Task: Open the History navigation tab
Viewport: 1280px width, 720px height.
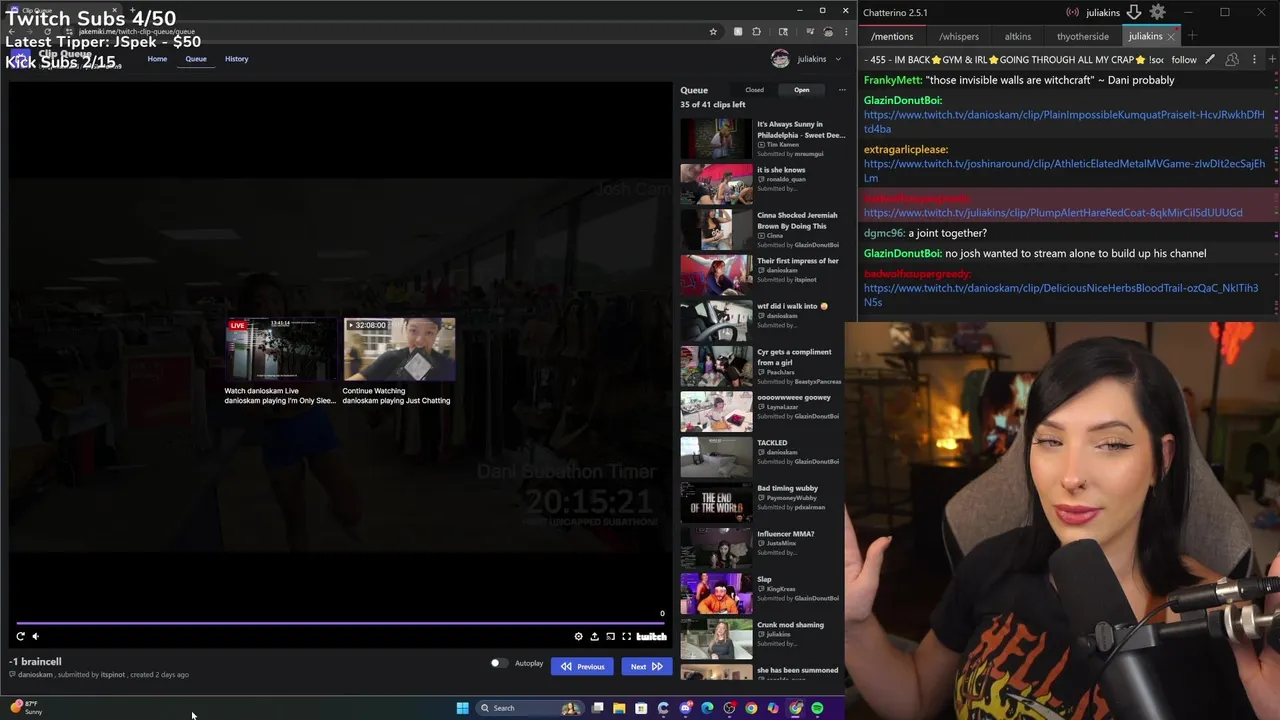Action: [236, 59]
